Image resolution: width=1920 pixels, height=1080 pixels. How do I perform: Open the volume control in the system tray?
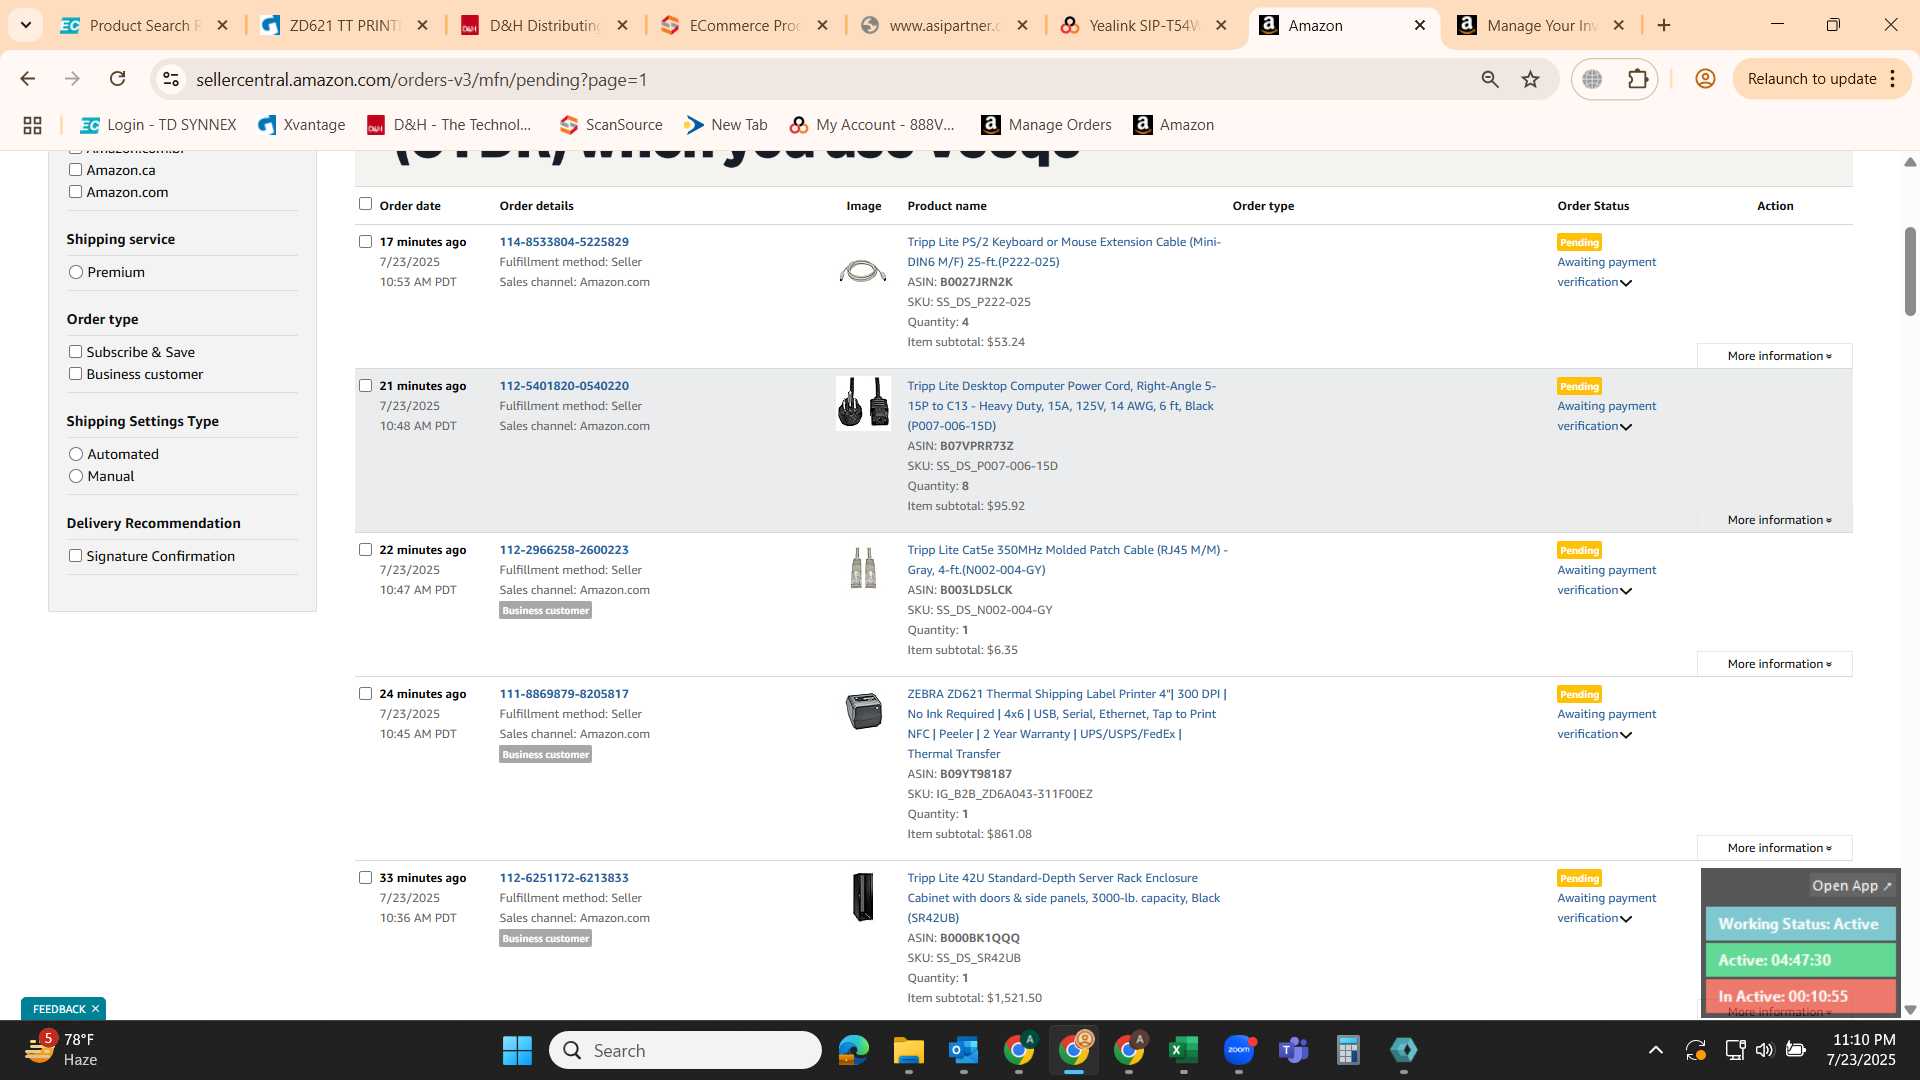pos(1764,1050)
